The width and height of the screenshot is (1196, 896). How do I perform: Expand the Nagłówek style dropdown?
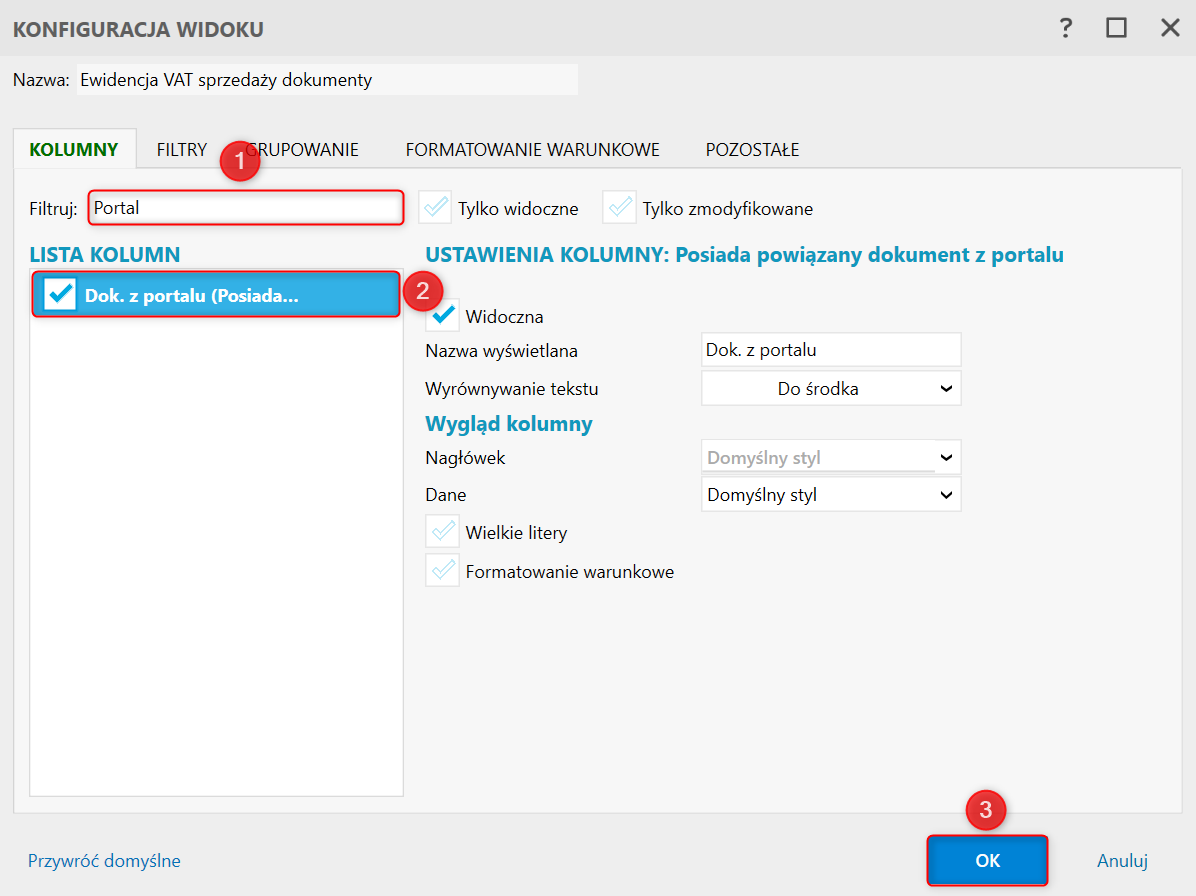click(x=831, y=458)
